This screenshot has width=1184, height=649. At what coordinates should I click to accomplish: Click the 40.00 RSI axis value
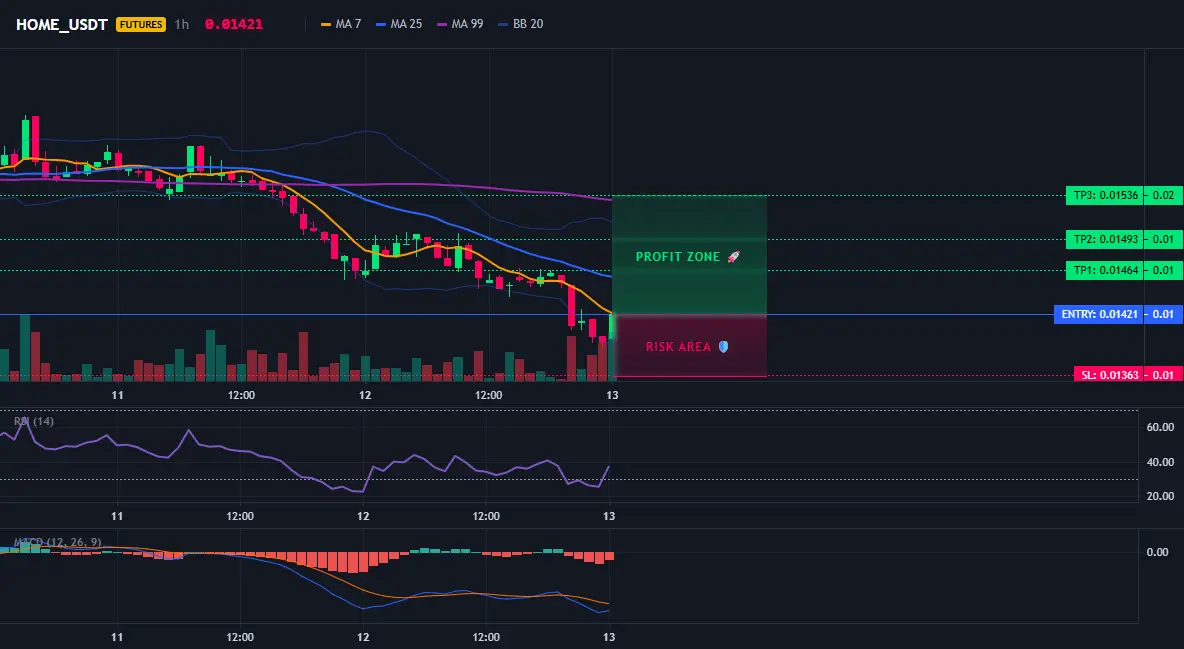1161,462
